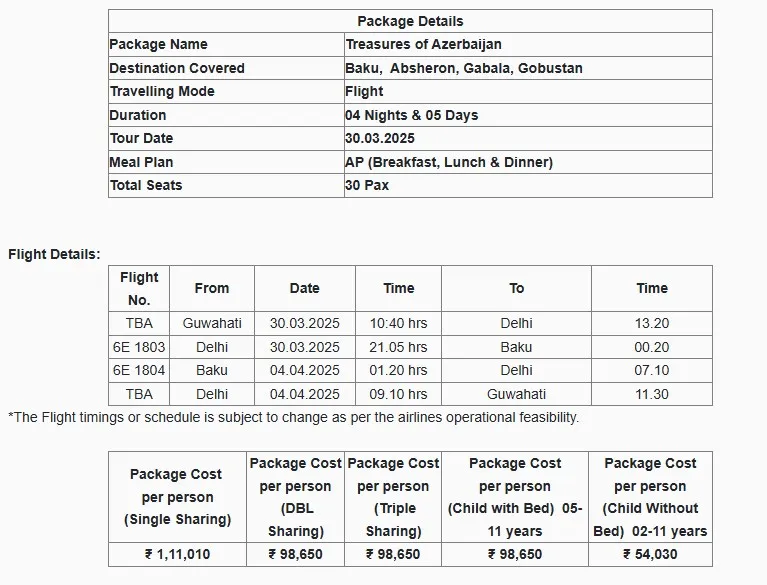Click 'Baku' in the To column

click(516, 347)
